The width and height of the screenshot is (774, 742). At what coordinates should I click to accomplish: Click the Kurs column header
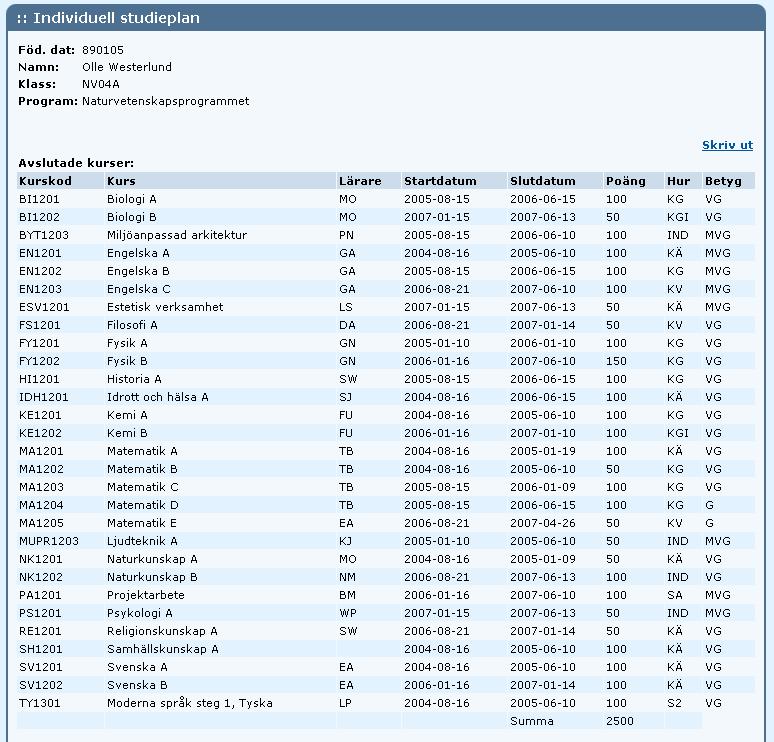tap(121, 181)
